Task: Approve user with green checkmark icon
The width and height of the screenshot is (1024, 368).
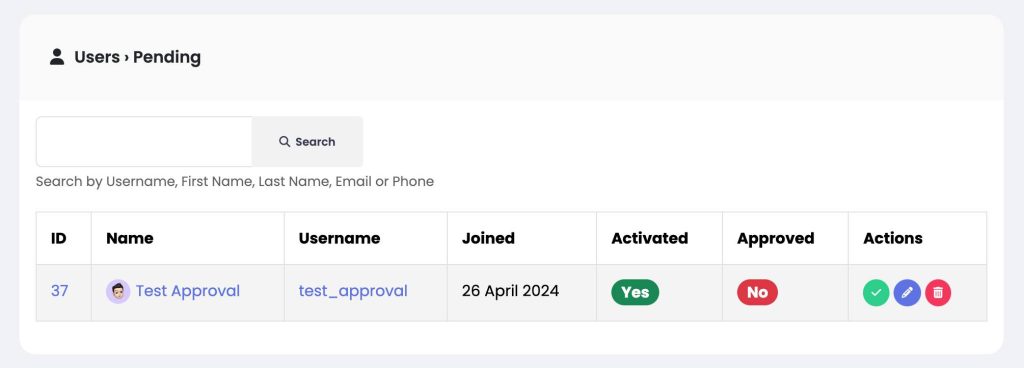Action: pos(876,293)
